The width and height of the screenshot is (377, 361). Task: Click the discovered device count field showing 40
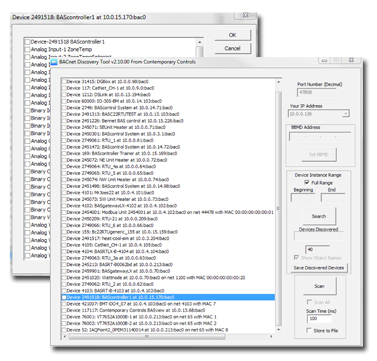pos(317,249)
